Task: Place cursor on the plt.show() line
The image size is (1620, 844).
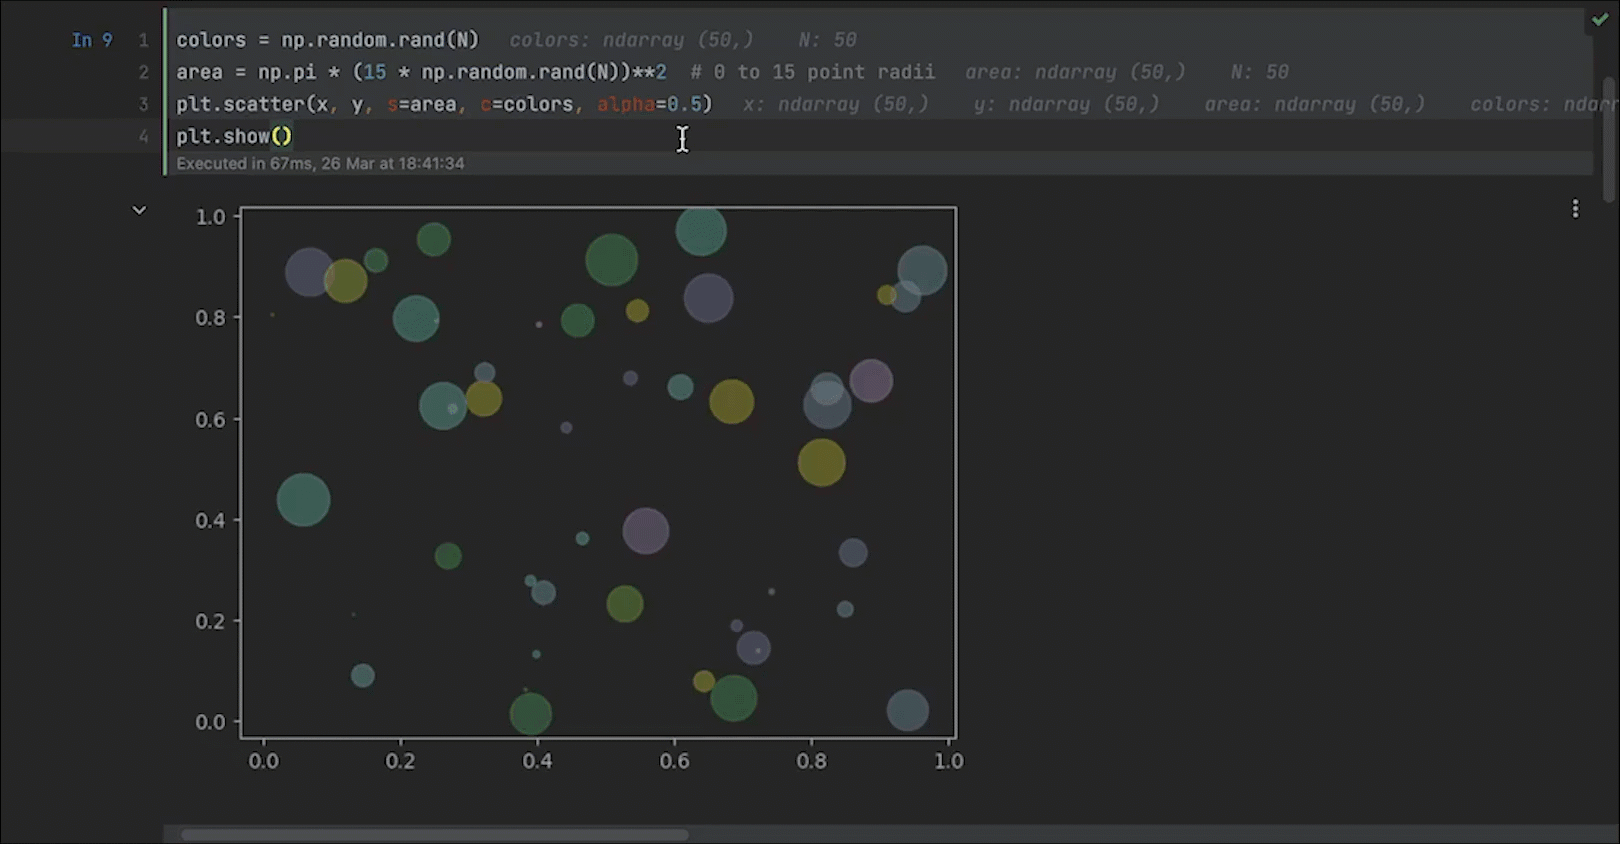Action: pos(233,136)
